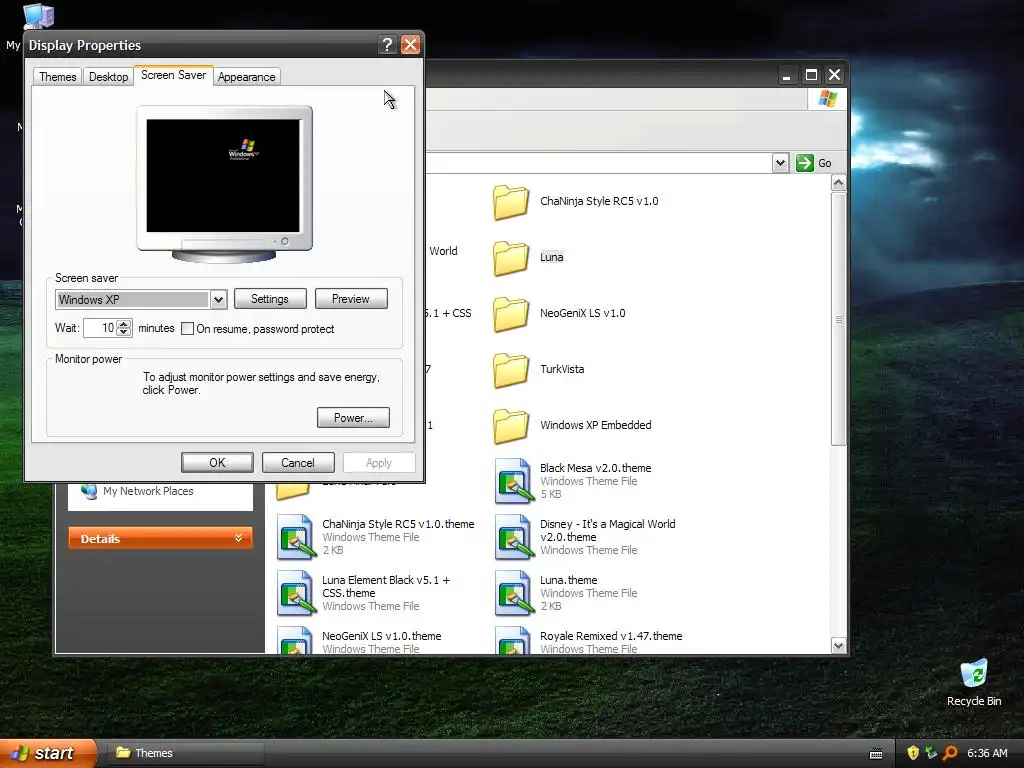Screen dimensions: 1024x768
Task: Click the safely remove hardware tray icon
Action: [x=931, y=753]
